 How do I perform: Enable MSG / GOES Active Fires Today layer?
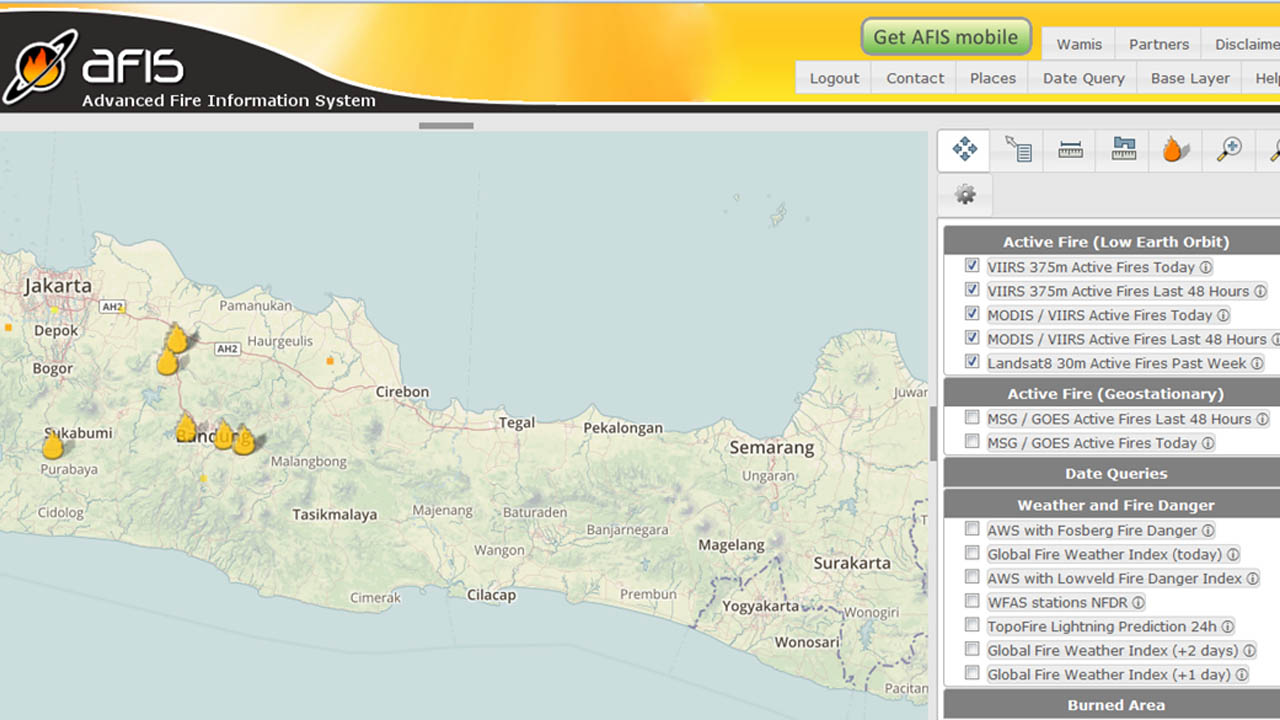pos(972,442)
